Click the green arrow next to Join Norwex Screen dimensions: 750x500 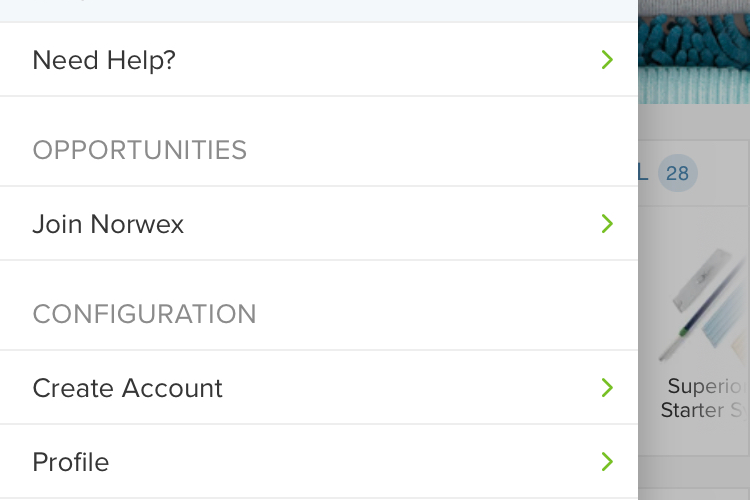click(x=607, y=223)
